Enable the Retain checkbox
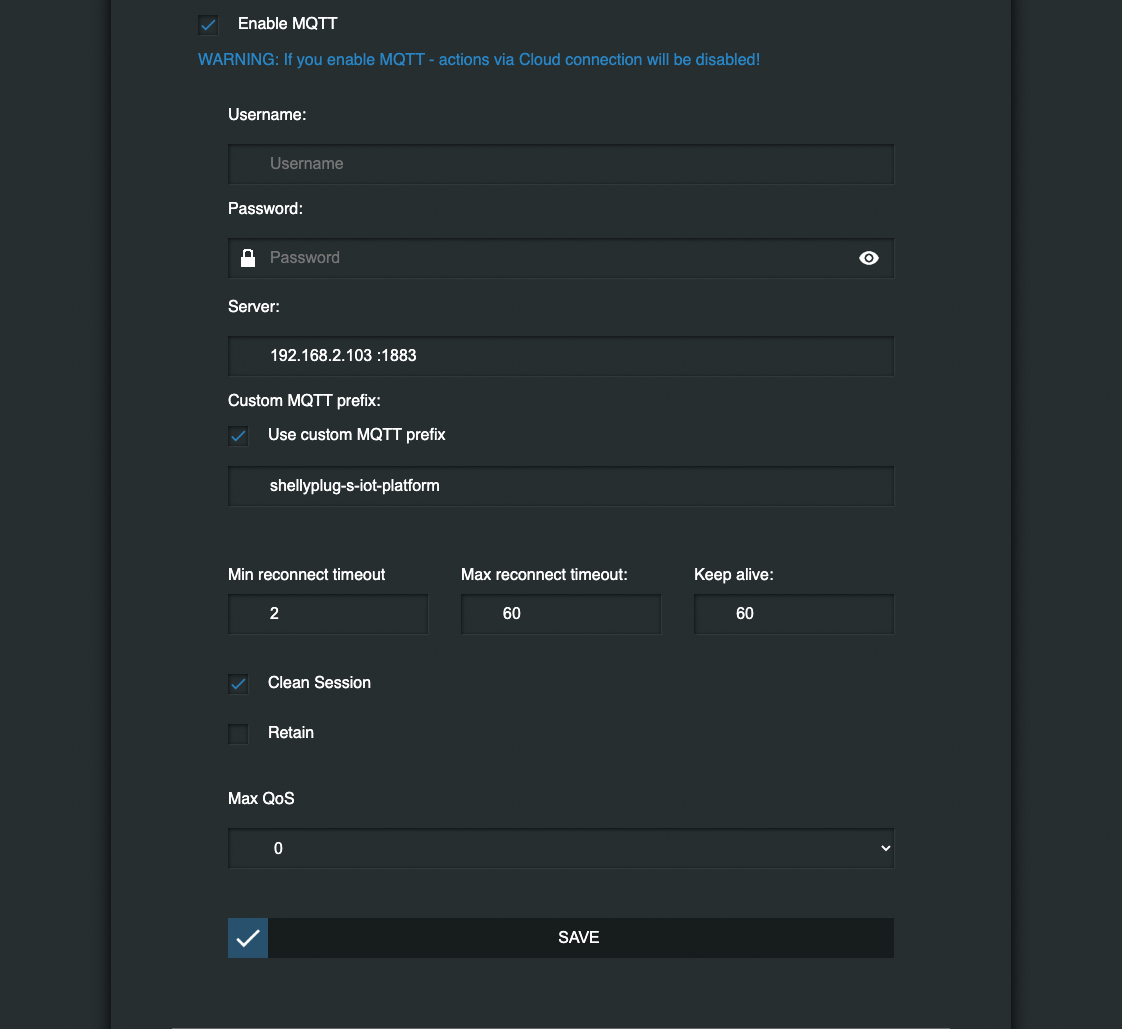This screenshot has width=1122, height=1029. (238, 734)
